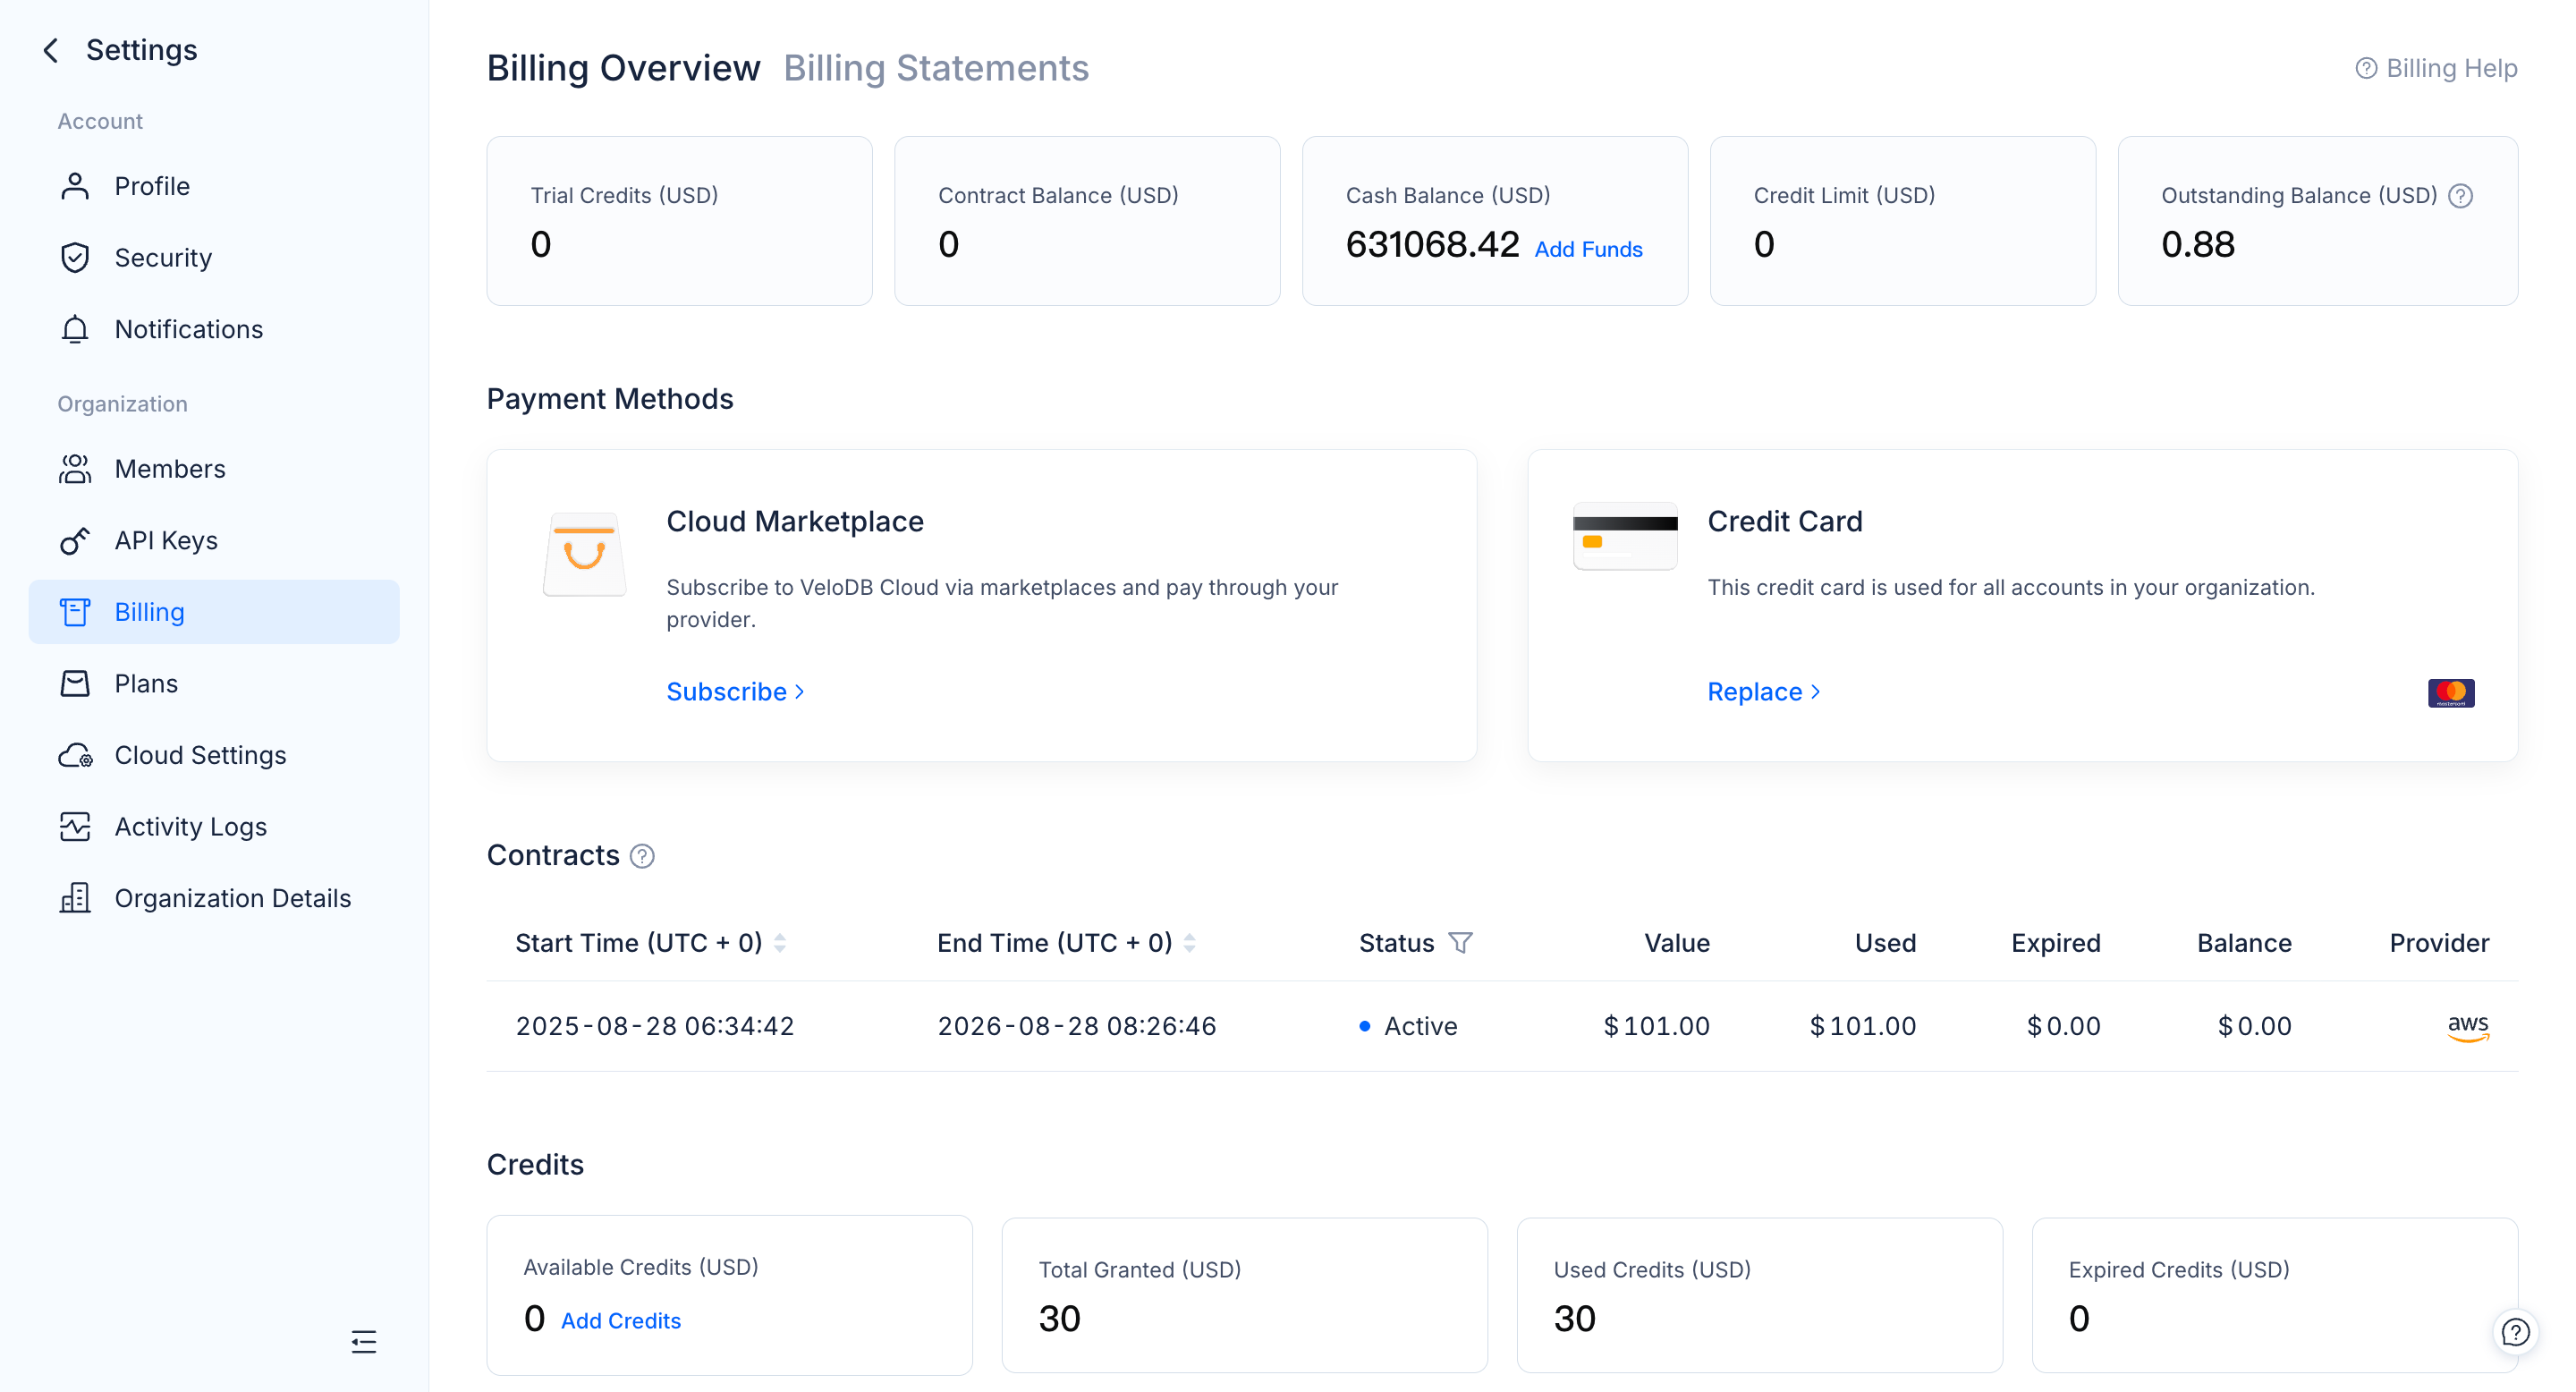
Task: Open the Status column filter icon
Action: point(1460,943)
